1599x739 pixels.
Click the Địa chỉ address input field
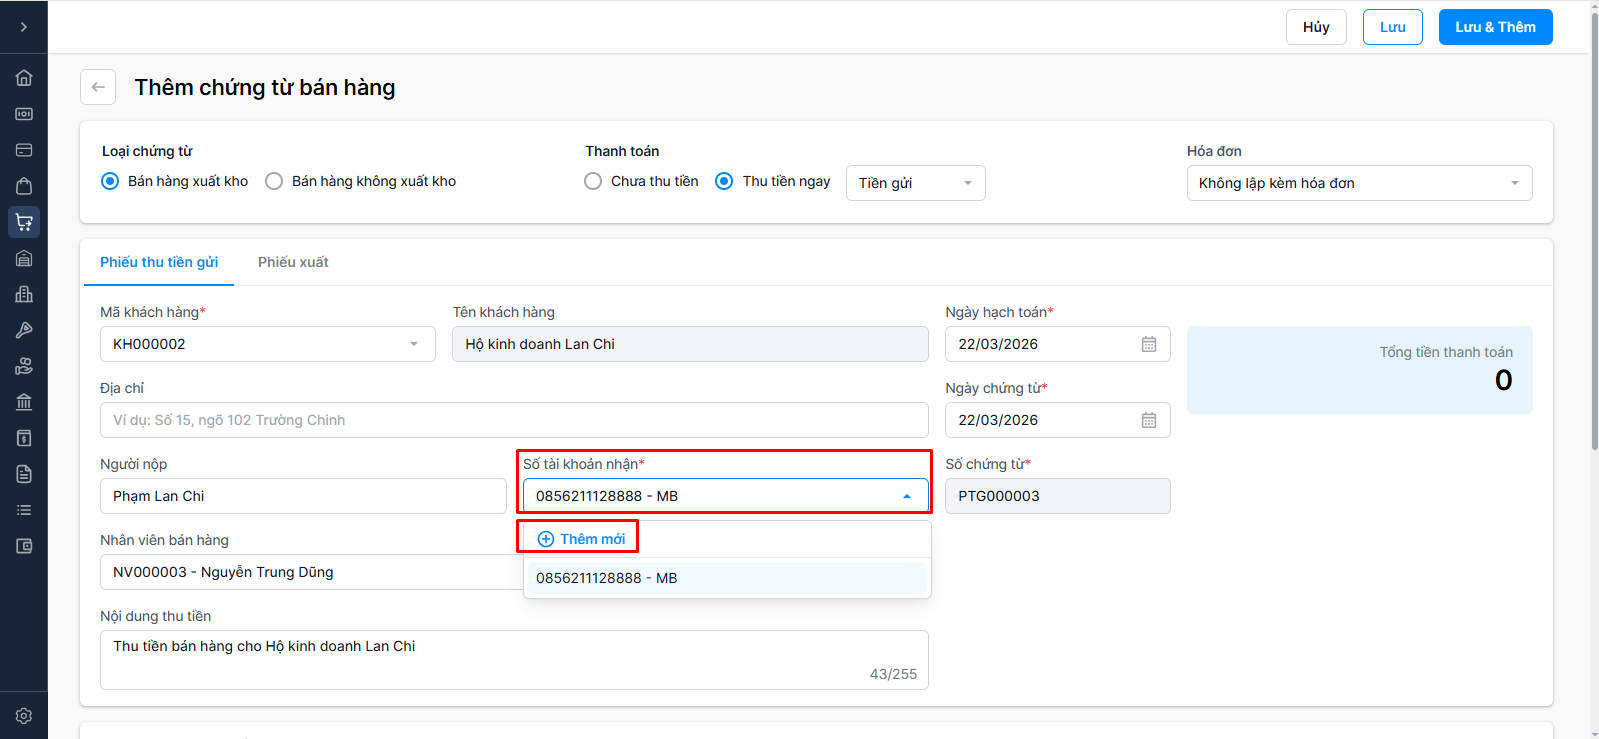pos(514,420)
